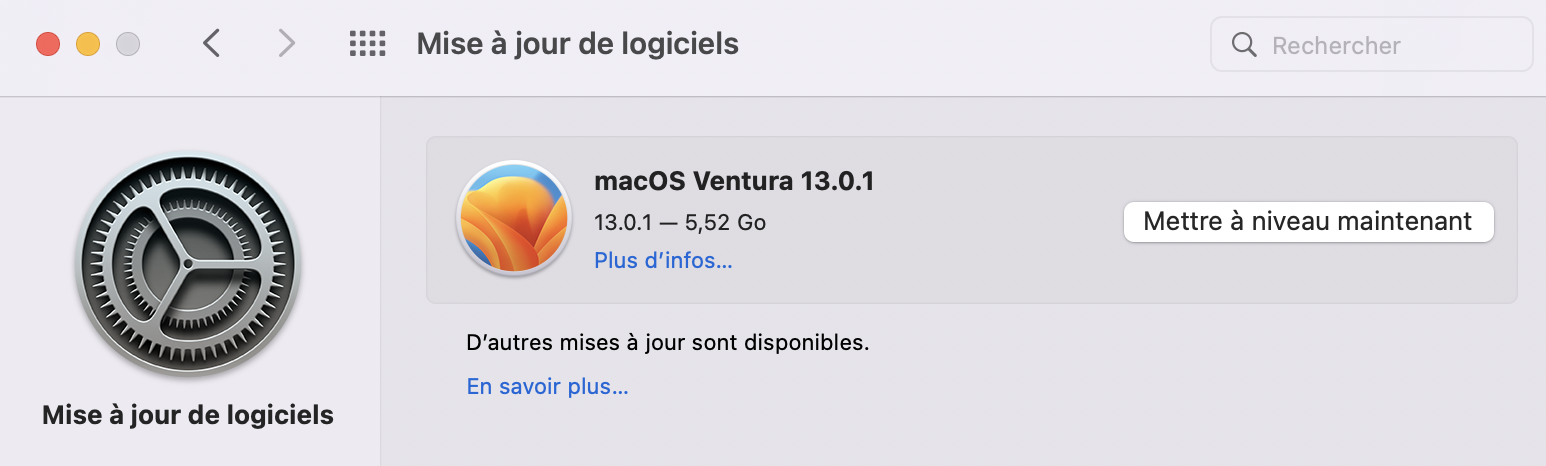Click the window title "Mise à jour de logiciels"
The width and height of the screenshot is (1546, 466).
click(577, 44)
